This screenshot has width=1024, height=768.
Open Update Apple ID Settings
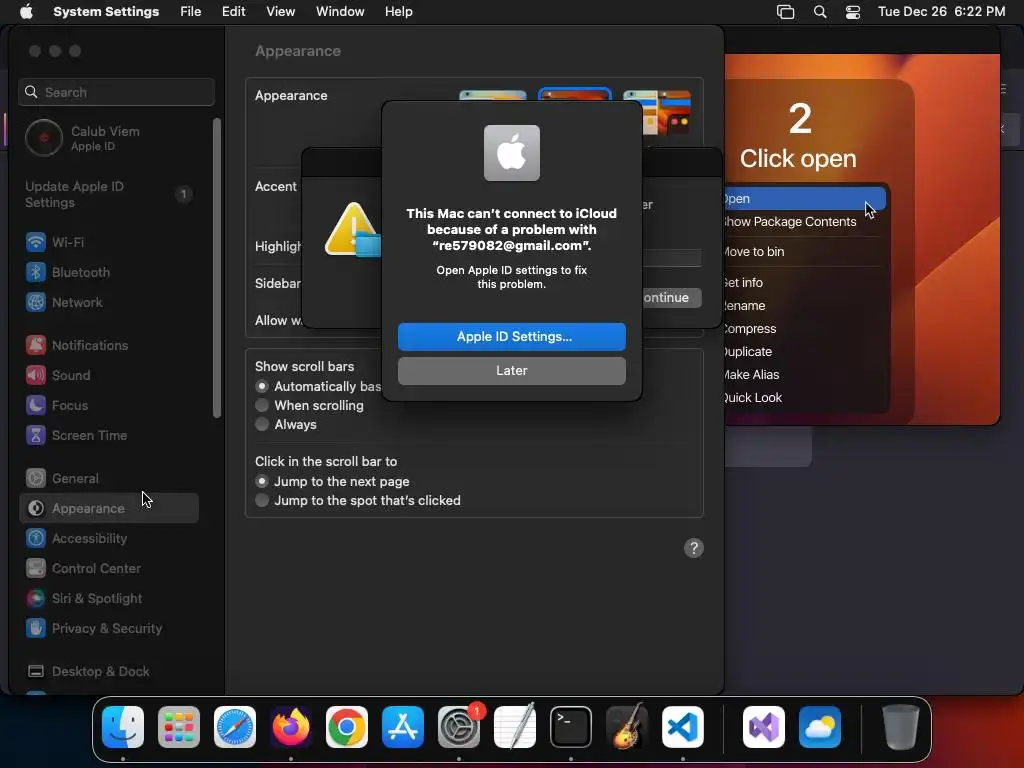pyautogui.click(x=108, y=195)
